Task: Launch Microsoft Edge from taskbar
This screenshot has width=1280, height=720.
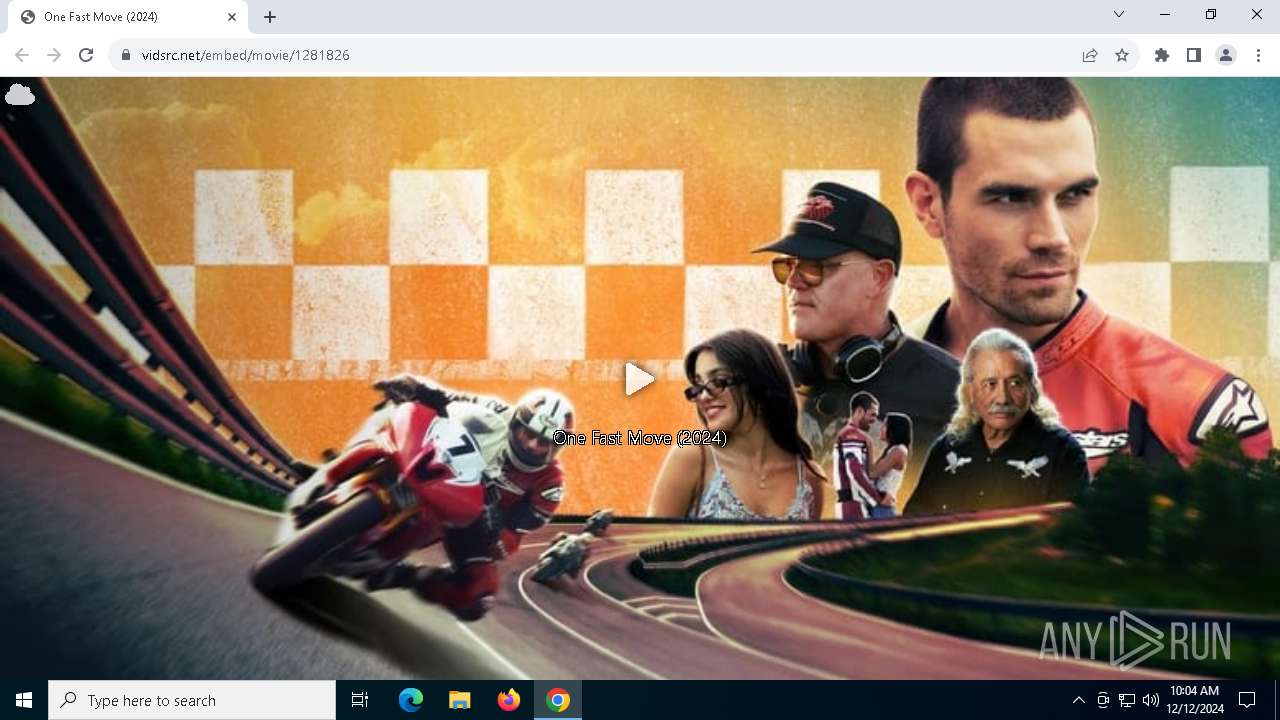Action: (x=411, y=700)
